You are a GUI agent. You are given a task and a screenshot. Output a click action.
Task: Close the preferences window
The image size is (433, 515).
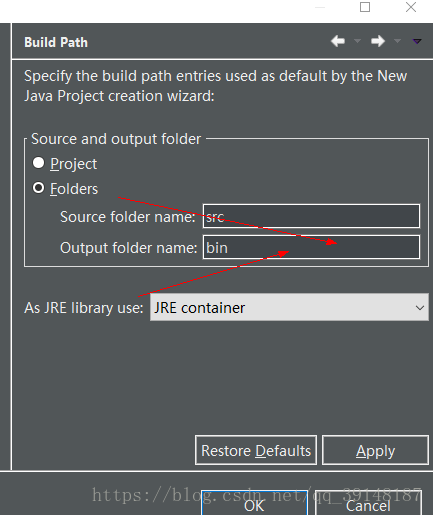coord(411,7)
